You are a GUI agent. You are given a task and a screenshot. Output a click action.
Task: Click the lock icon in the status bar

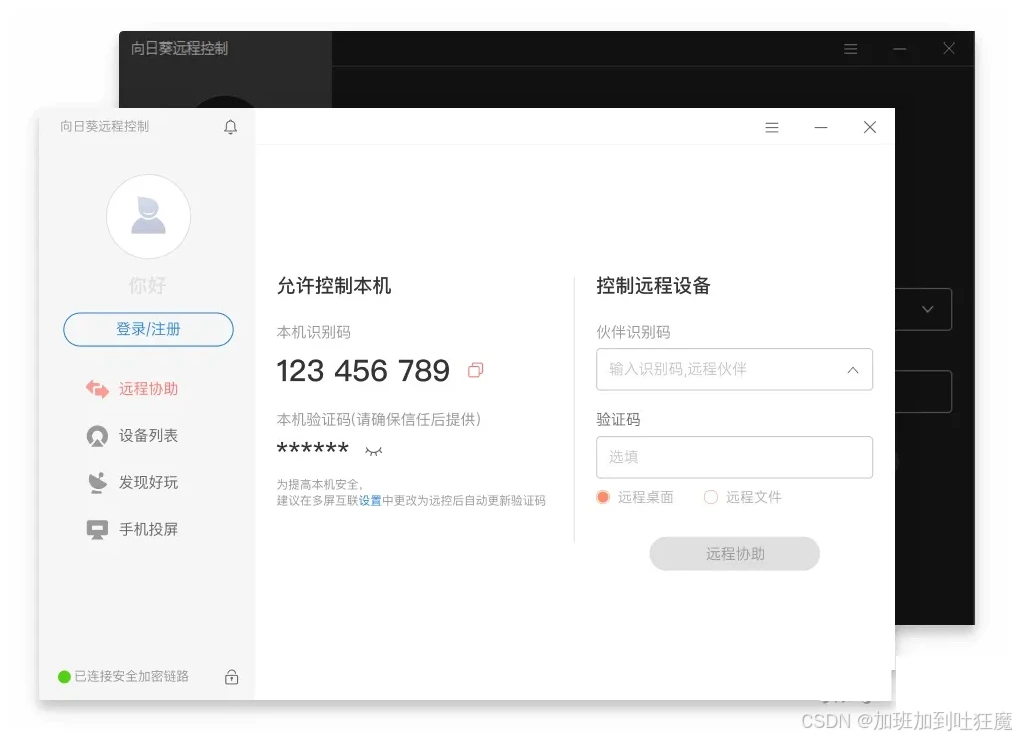point(231,677)
